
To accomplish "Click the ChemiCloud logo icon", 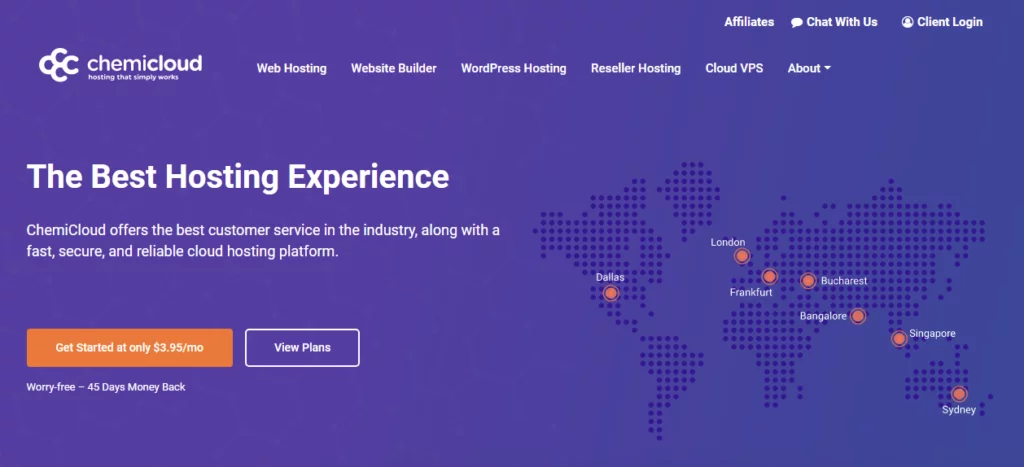I will [59, 65].
